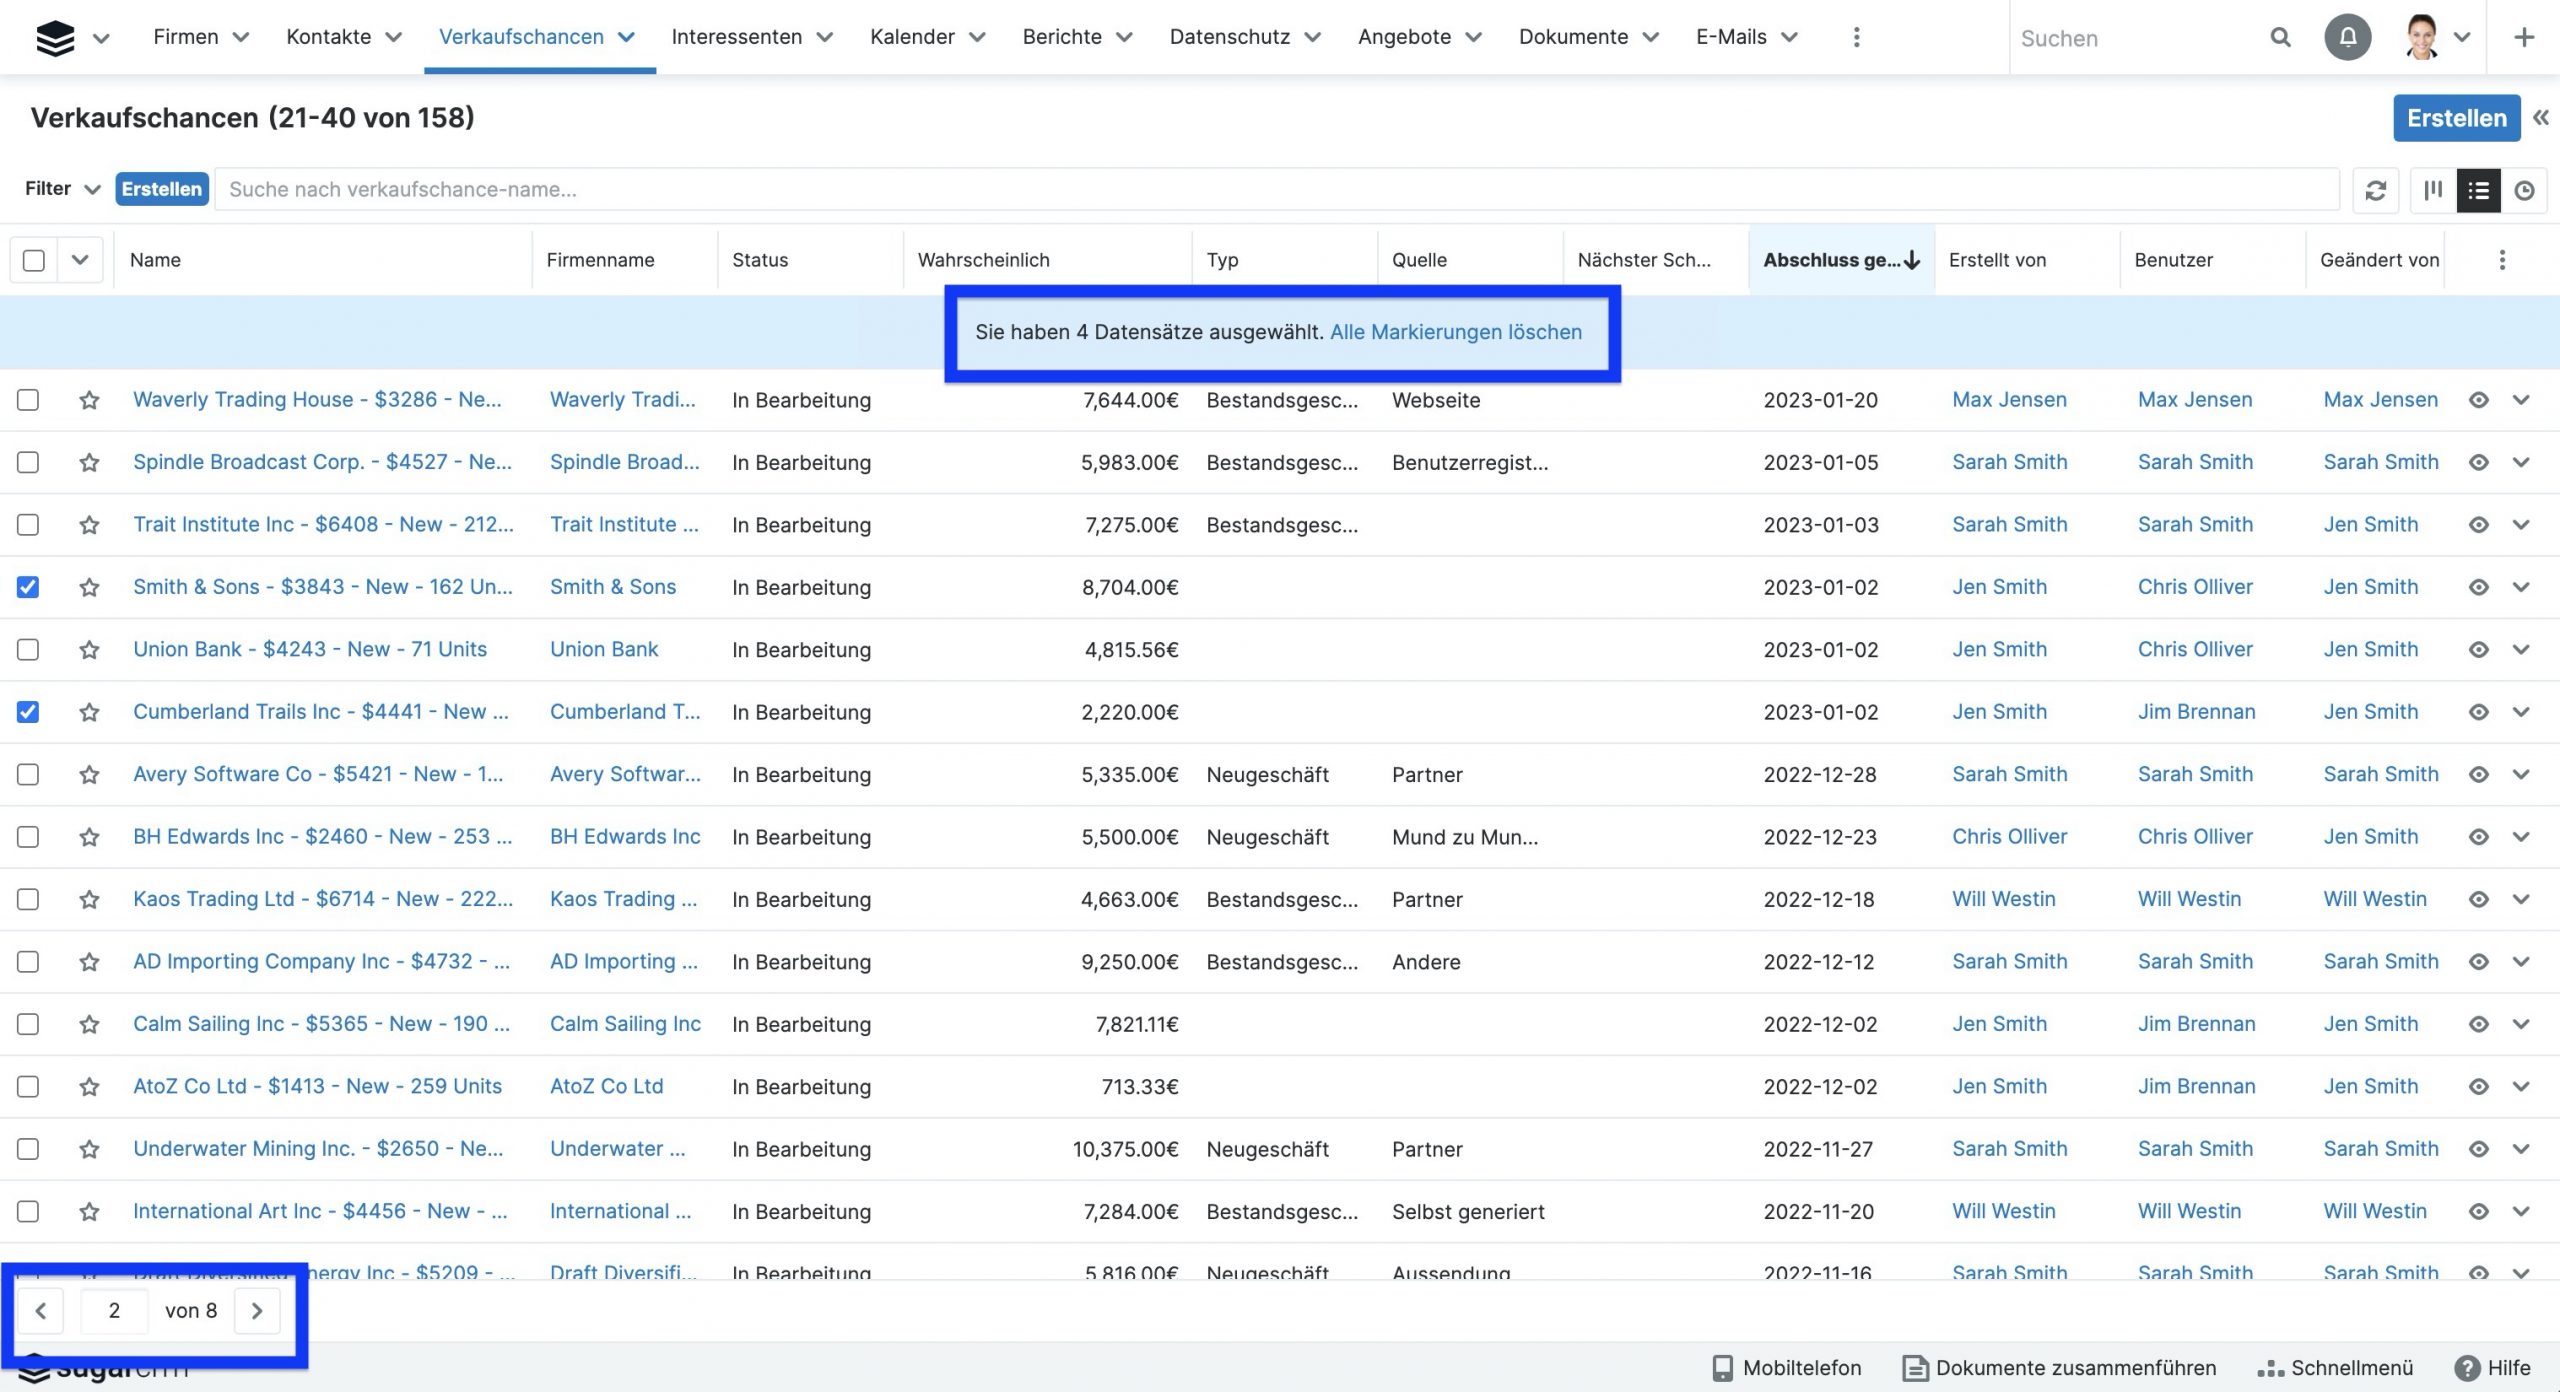2560x1392 pixels.
Task: Favorite the Waverly Trading House star
Action: click(x=89, y=400)
